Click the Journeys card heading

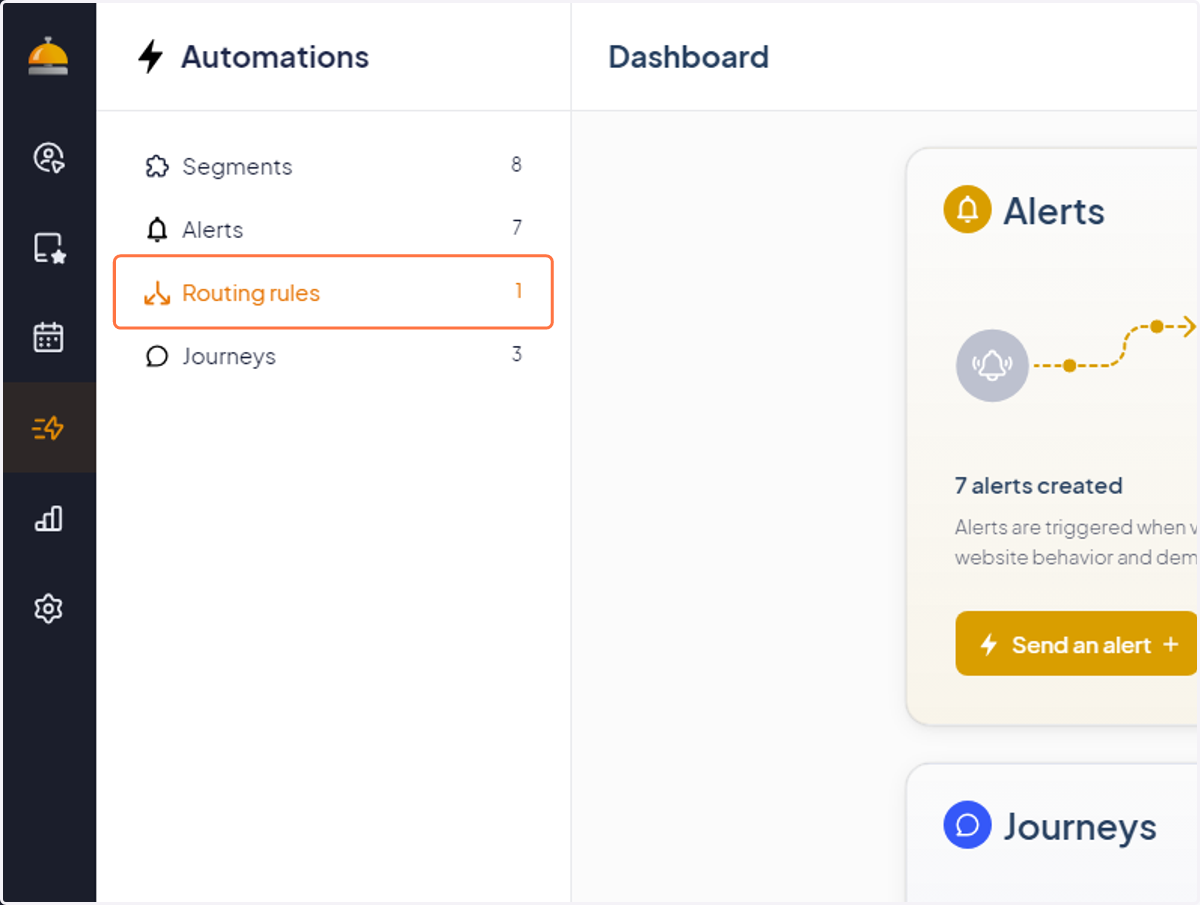click(x=1080, y=827)
